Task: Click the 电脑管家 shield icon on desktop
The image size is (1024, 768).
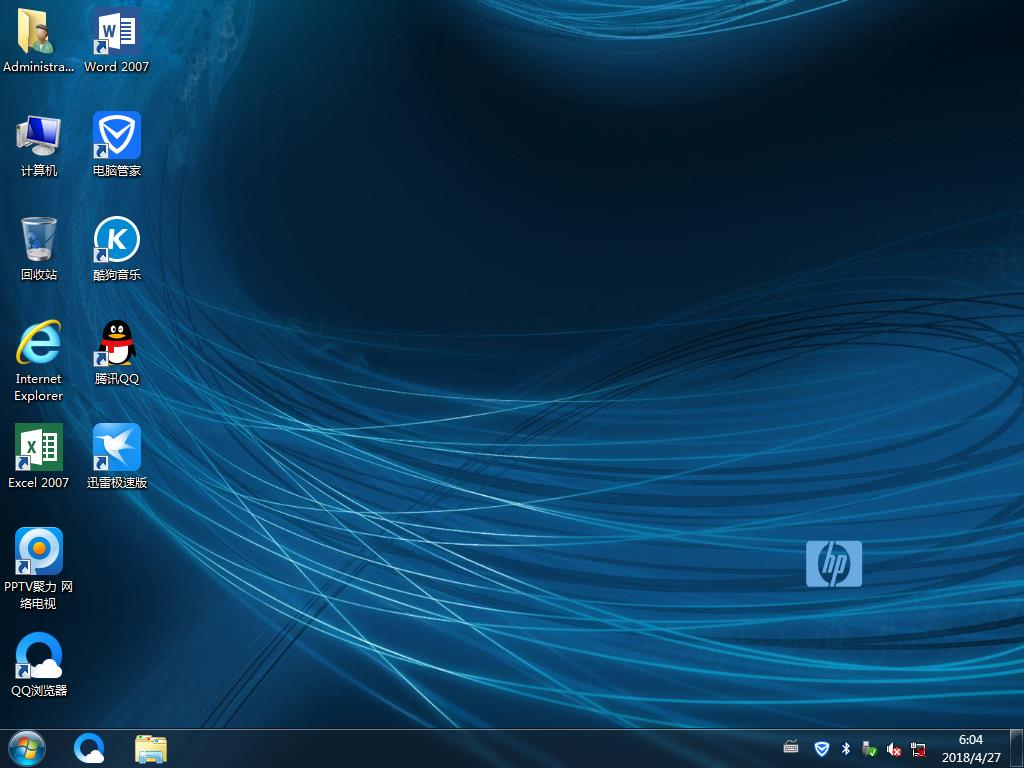Action: pyautogui.click(x=117, y=136)
